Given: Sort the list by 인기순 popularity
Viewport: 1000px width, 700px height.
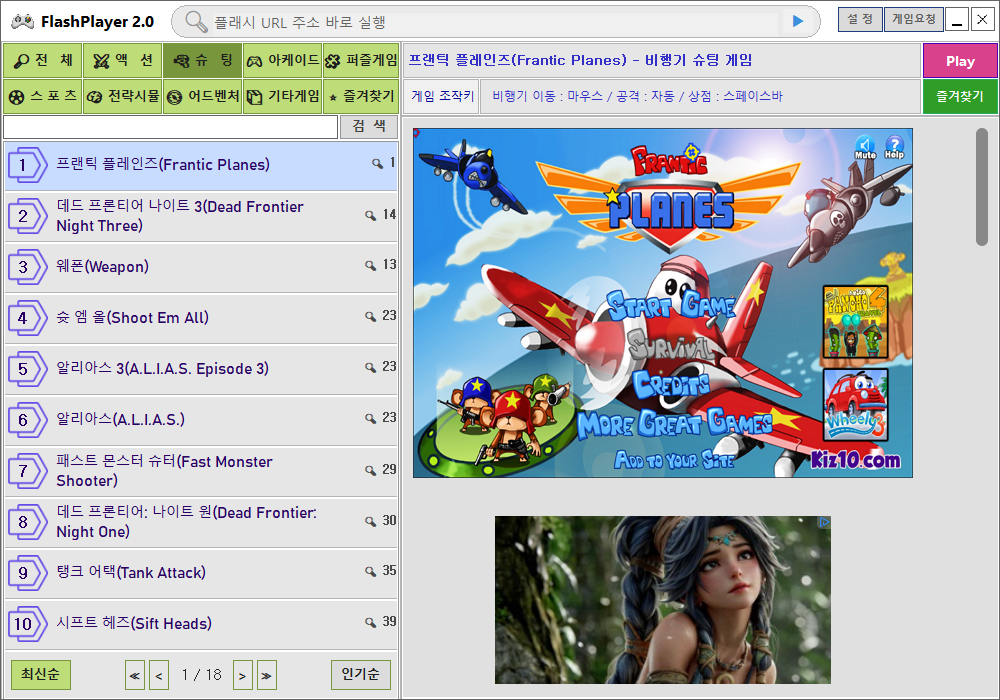Looking at the screenshot, I should (x=360, y=674).
